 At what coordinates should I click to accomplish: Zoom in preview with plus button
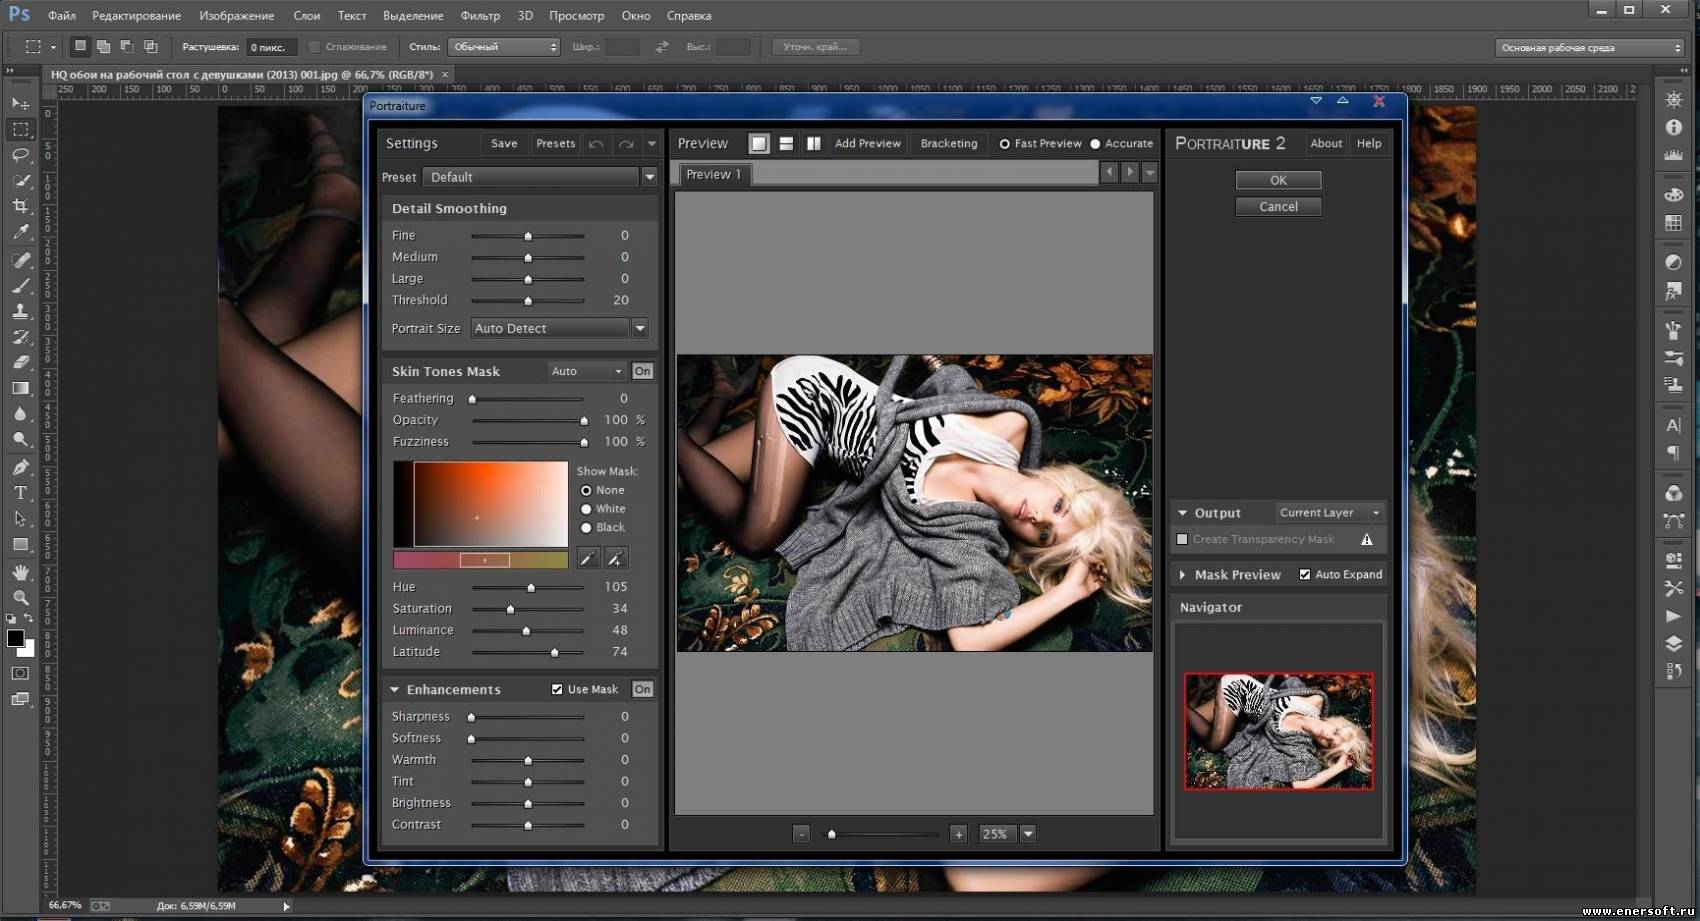pos(958,834)
